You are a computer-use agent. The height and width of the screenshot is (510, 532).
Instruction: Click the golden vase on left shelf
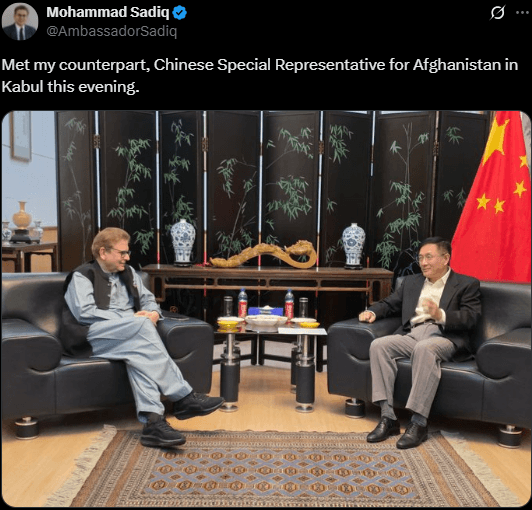(x=22, y=215)
